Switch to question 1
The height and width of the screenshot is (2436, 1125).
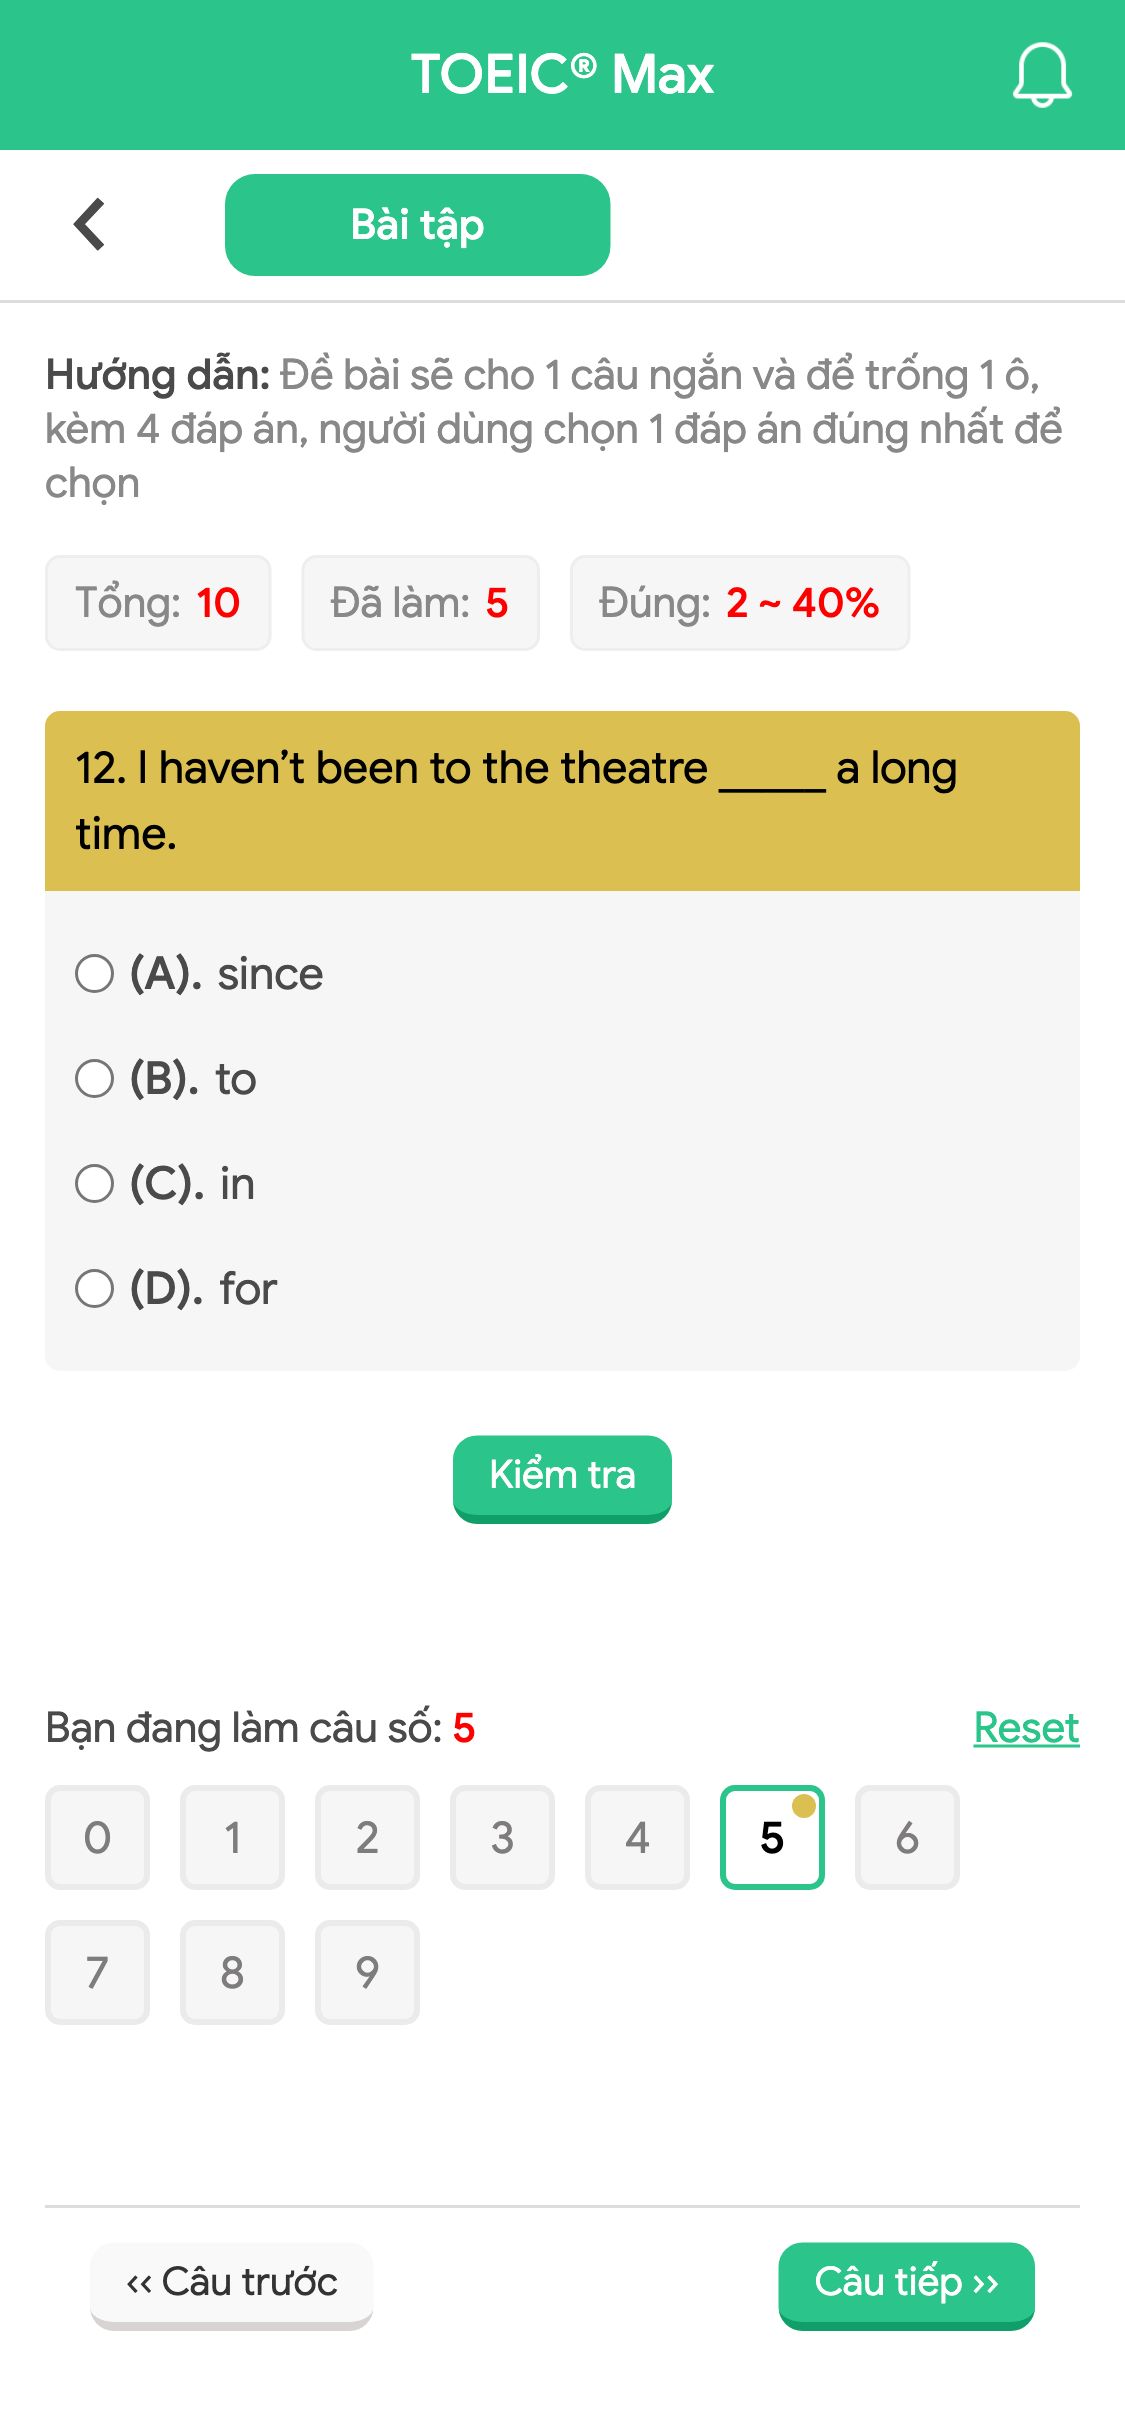[232, 1837]
